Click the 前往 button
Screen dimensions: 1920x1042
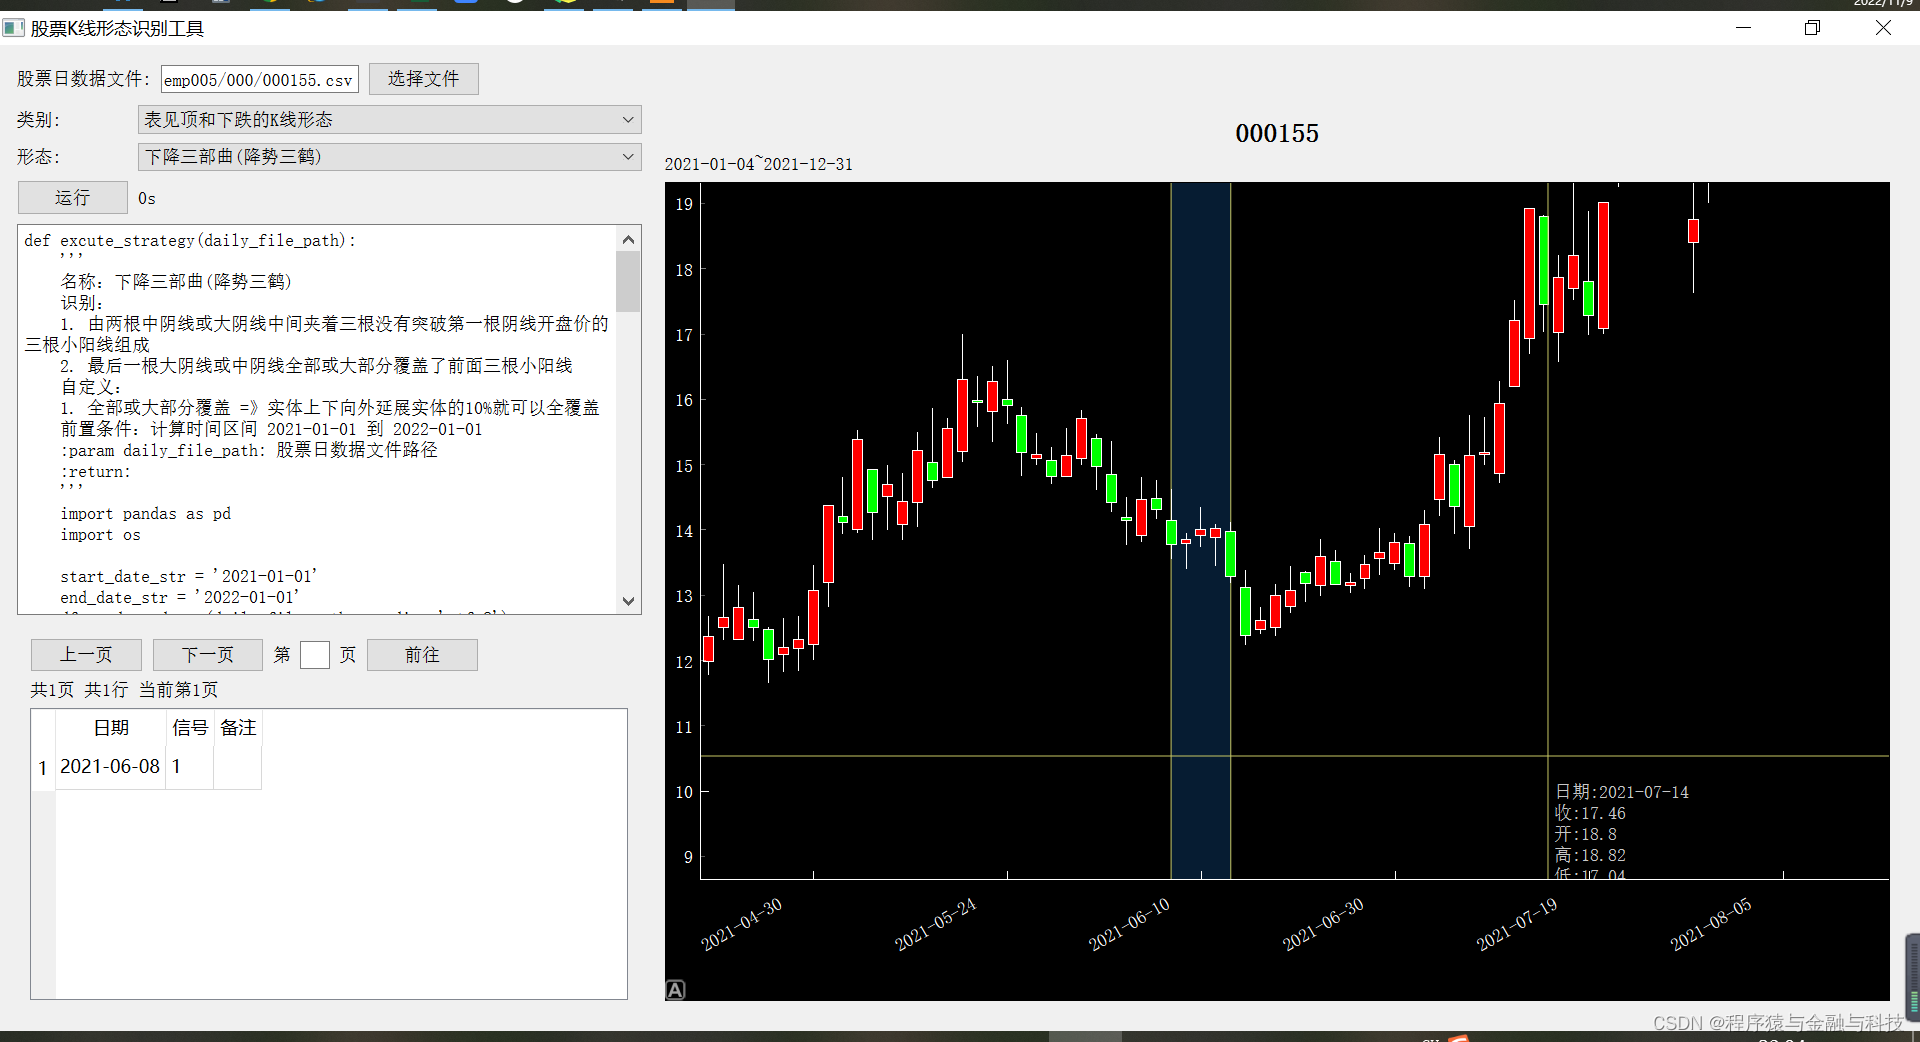coord(422,655)
